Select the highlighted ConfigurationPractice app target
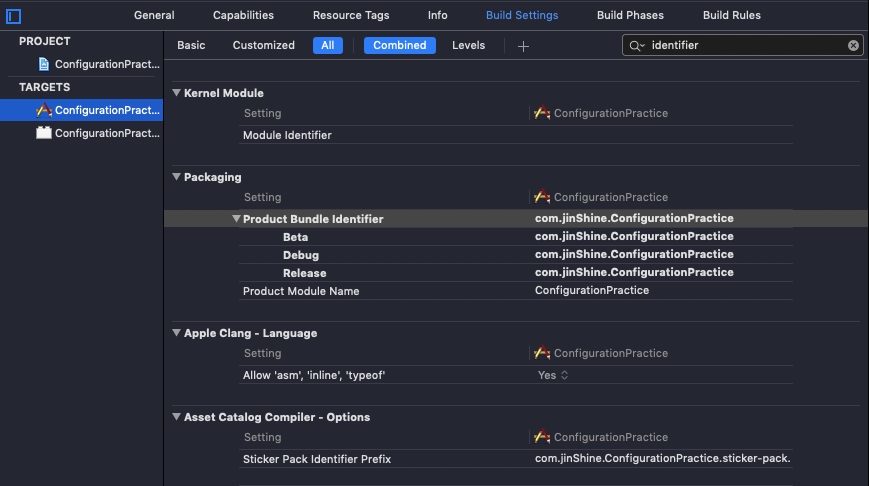 (x=81, y=110)
